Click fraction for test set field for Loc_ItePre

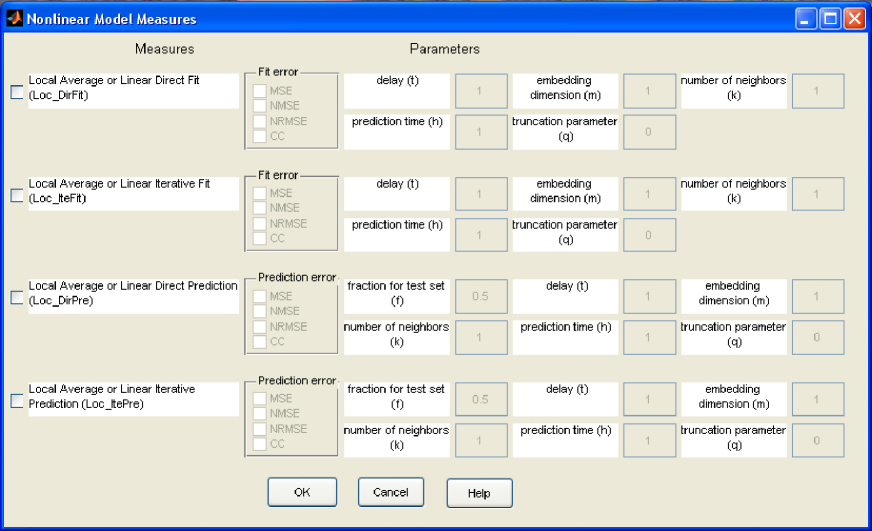click(482, 400)
